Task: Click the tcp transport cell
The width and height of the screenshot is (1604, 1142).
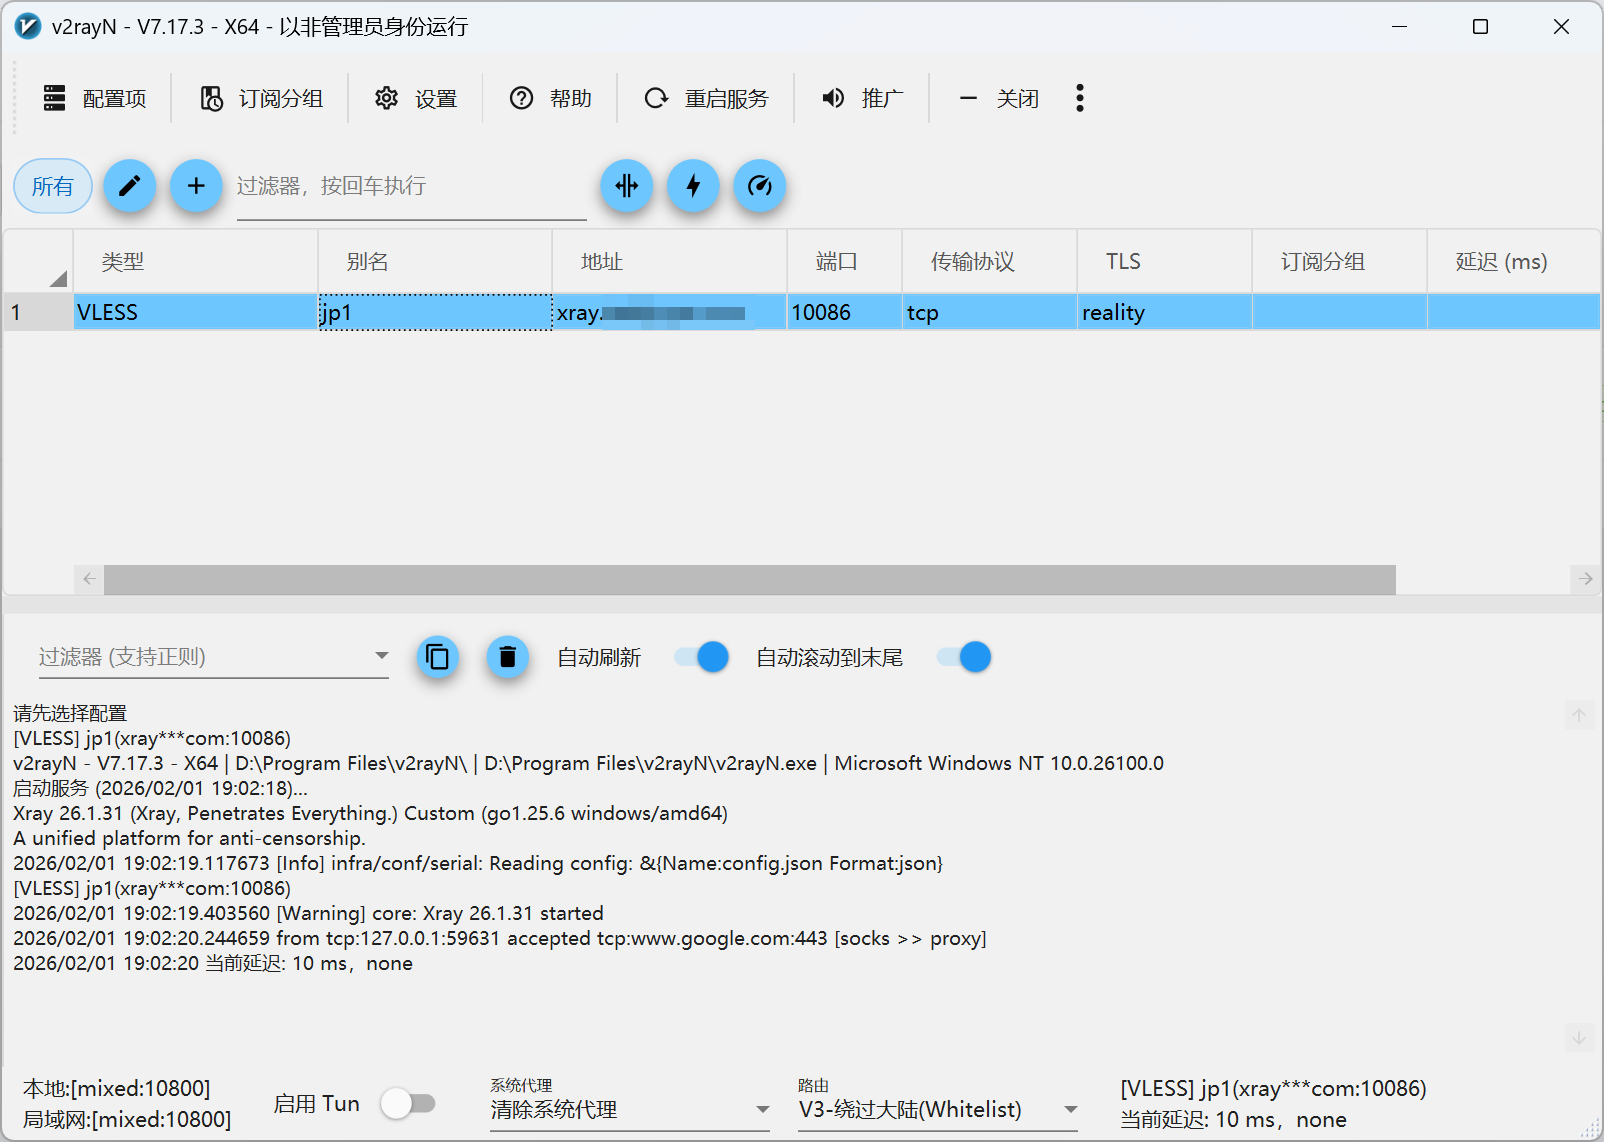Action: 990,312
